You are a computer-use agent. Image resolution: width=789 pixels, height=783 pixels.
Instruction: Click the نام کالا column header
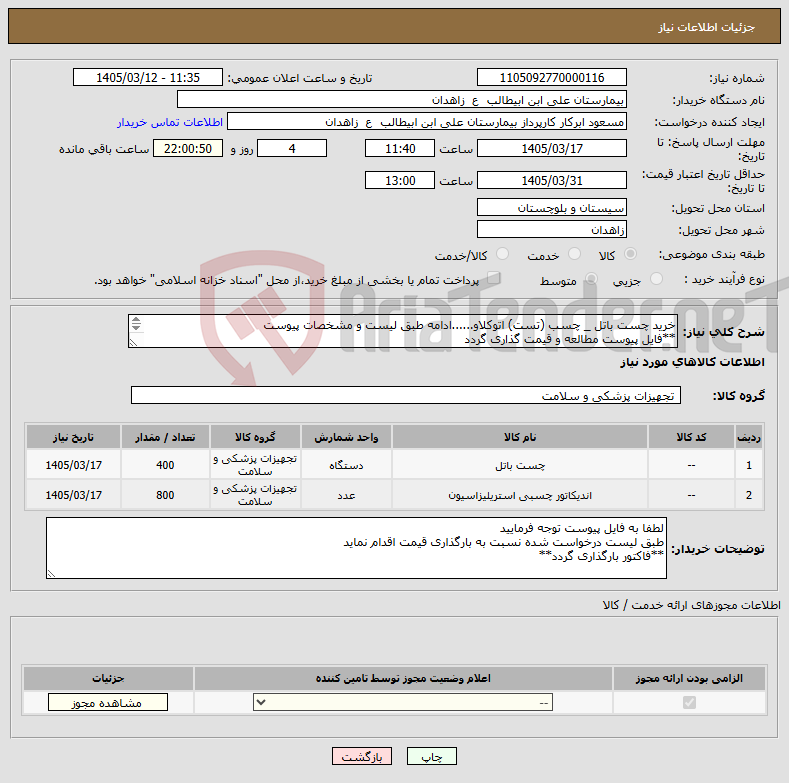[x=520, y=437]
